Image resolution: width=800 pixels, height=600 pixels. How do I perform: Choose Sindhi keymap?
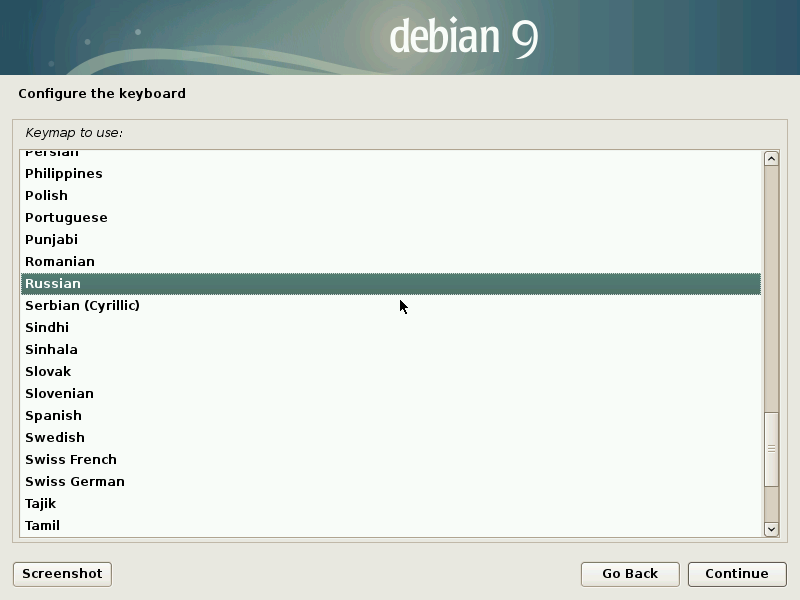[x=391, y=328]
